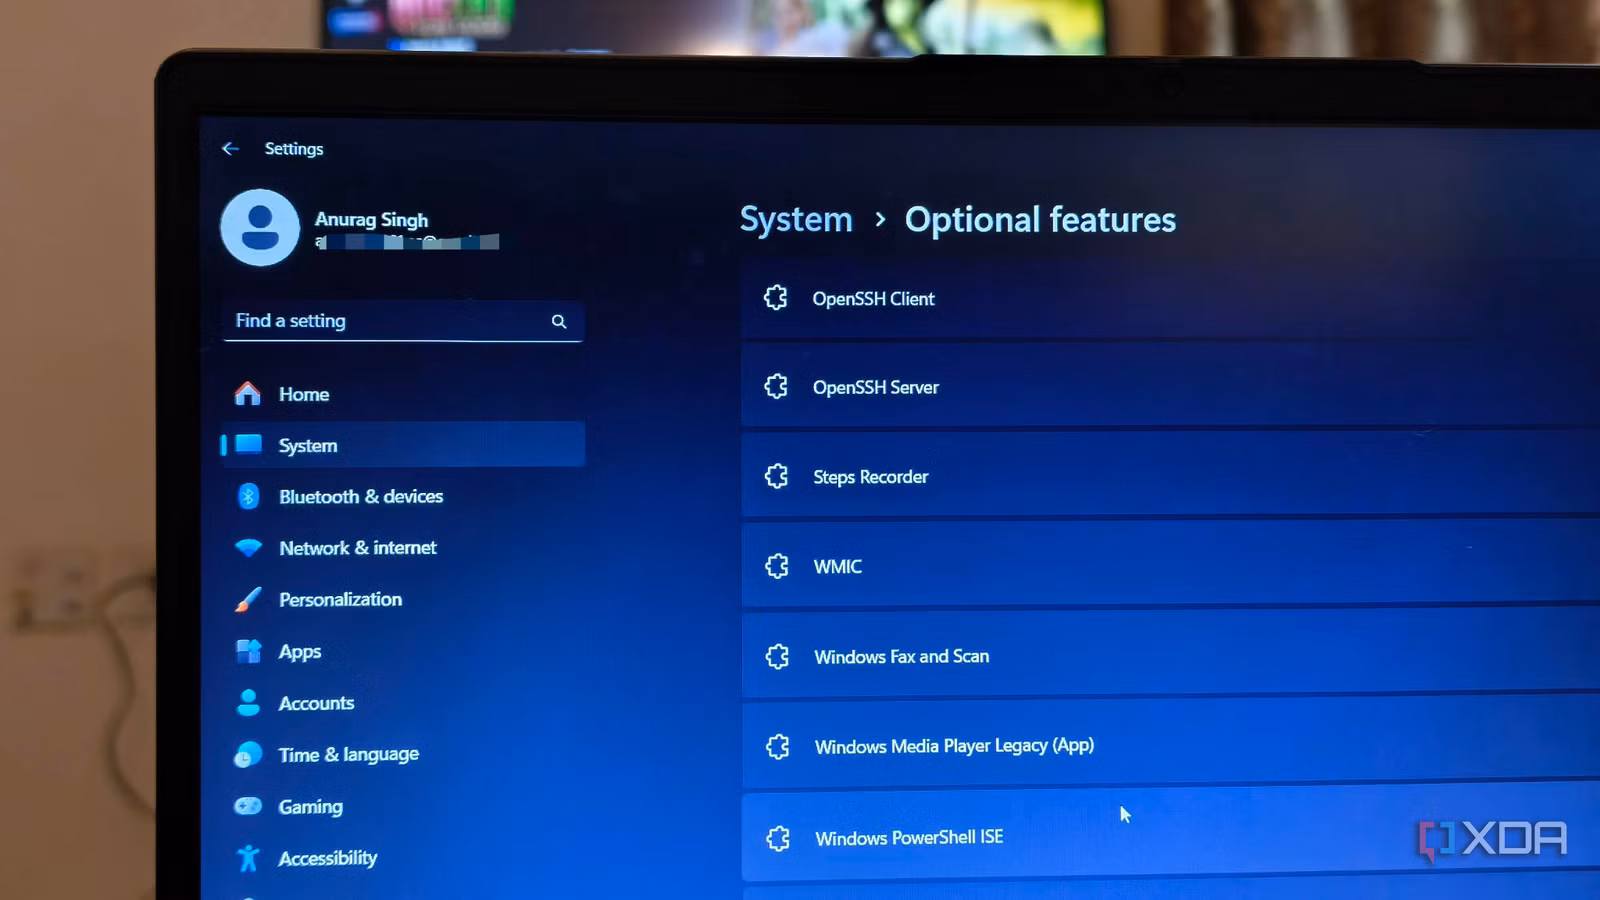Click the Gaming controller icon
The height and width of the screenshot is (900, 1600).
tap(248, 806)
